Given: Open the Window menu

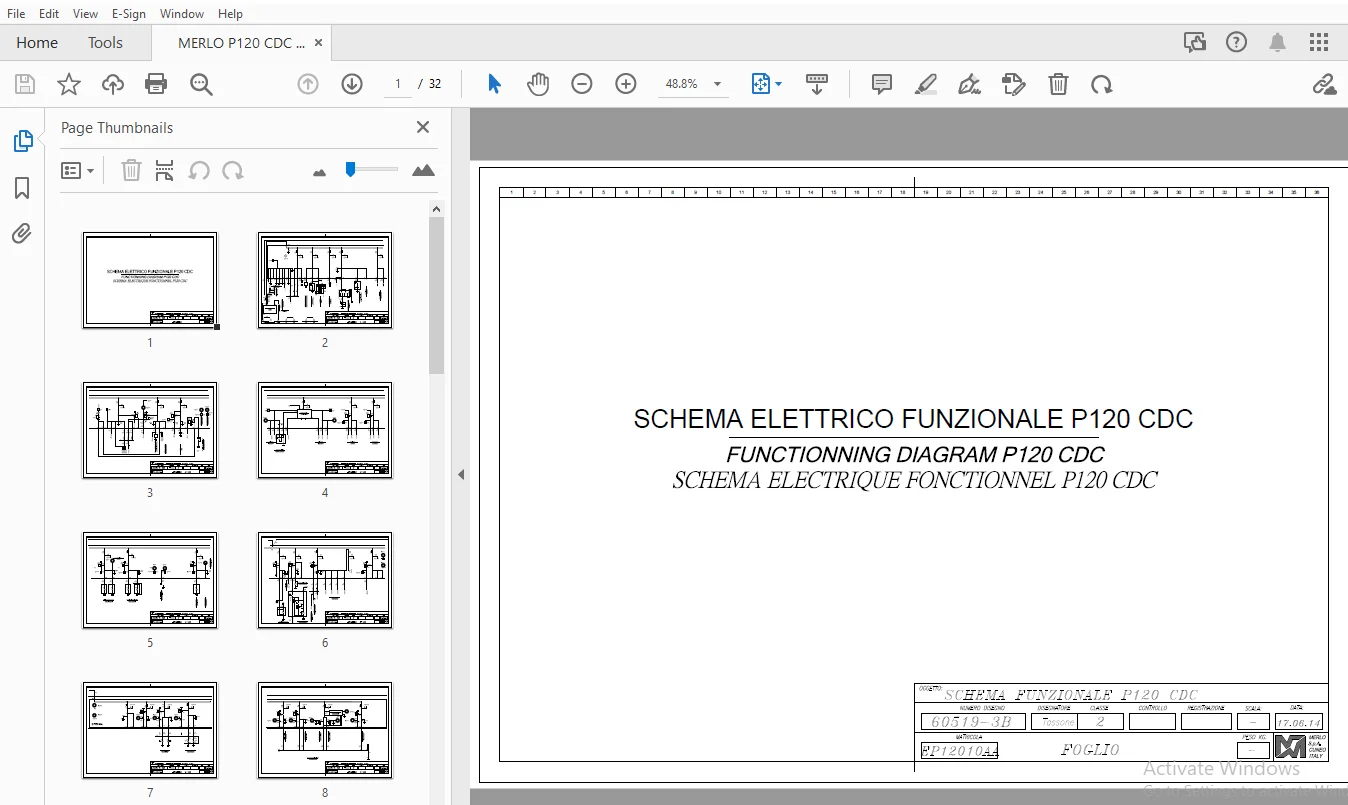Looking at the screenshot, I should point(182,13).
